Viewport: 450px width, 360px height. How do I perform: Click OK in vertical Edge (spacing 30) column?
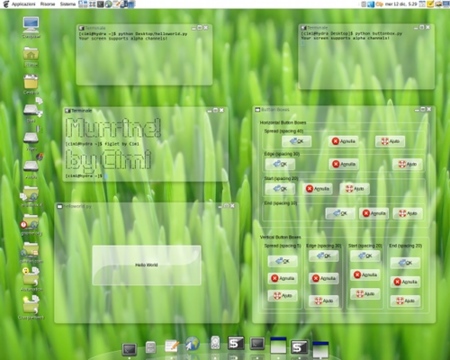point(324,256)
